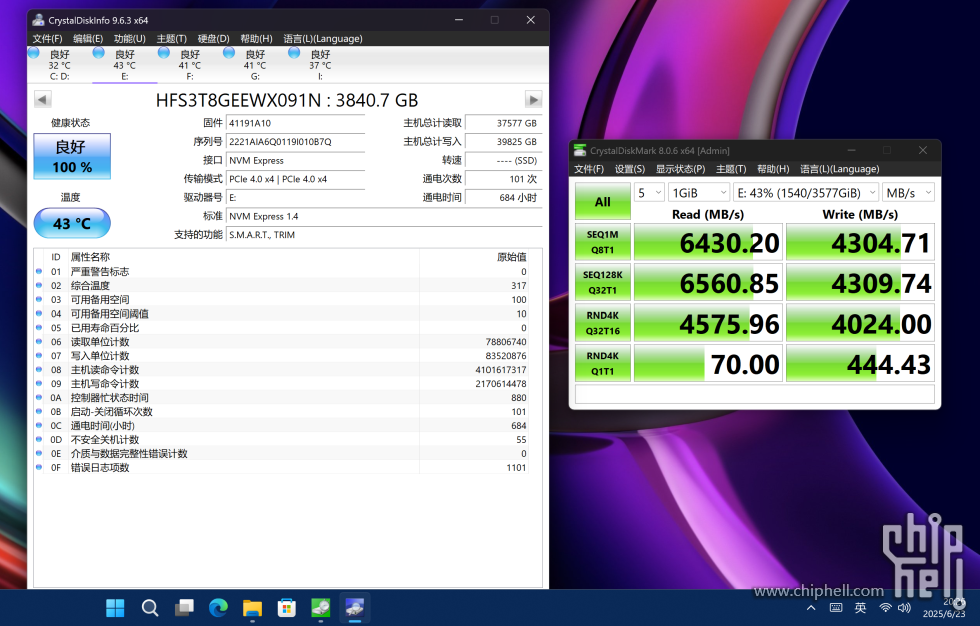Image resolution: width=980 pixels, height=626 pixels.
Task: Click the 43 °C temperature indicator
Action: [x=72, y=223]
